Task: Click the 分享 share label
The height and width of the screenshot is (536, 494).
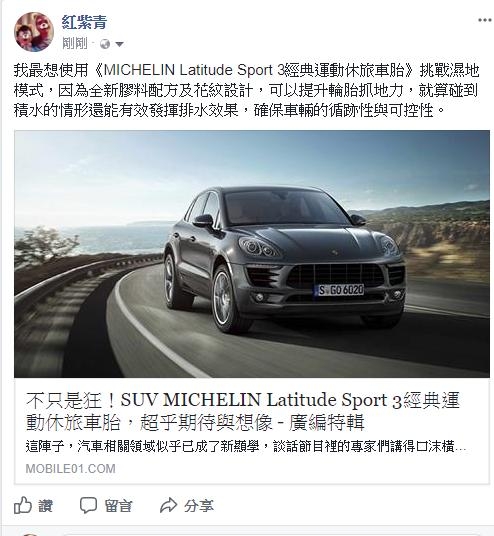Action: [x=199, y=506]
